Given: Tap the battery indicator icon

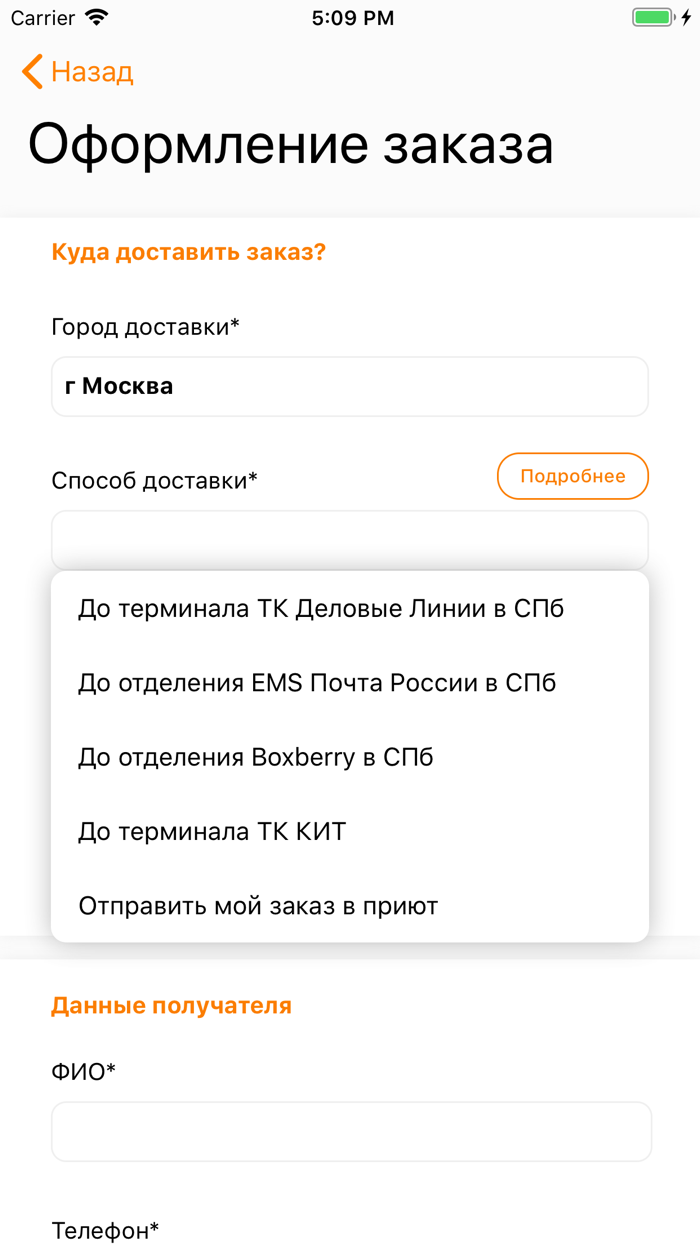Looking at the screenshot, I should (655, 16).
